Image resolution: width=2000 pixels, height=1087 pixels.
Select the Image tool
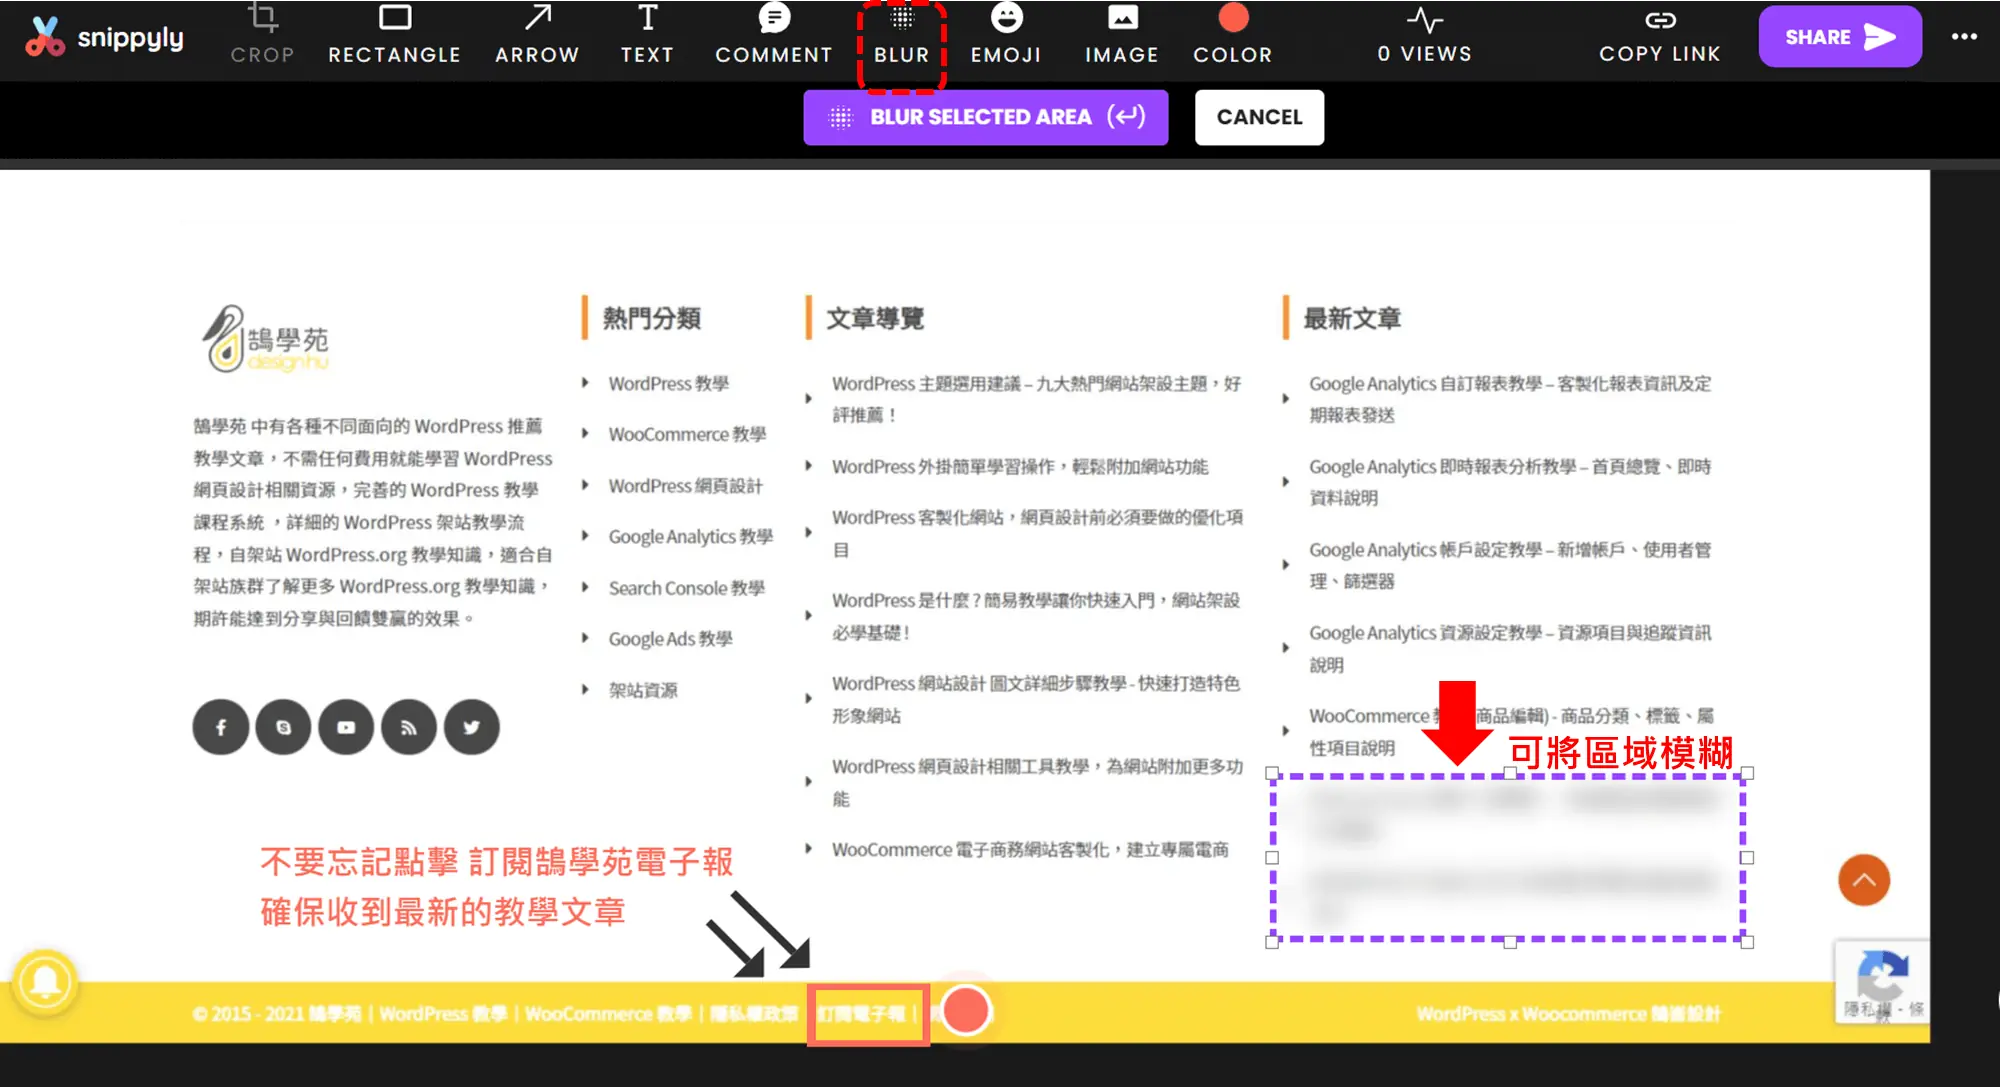(1122, 35)
